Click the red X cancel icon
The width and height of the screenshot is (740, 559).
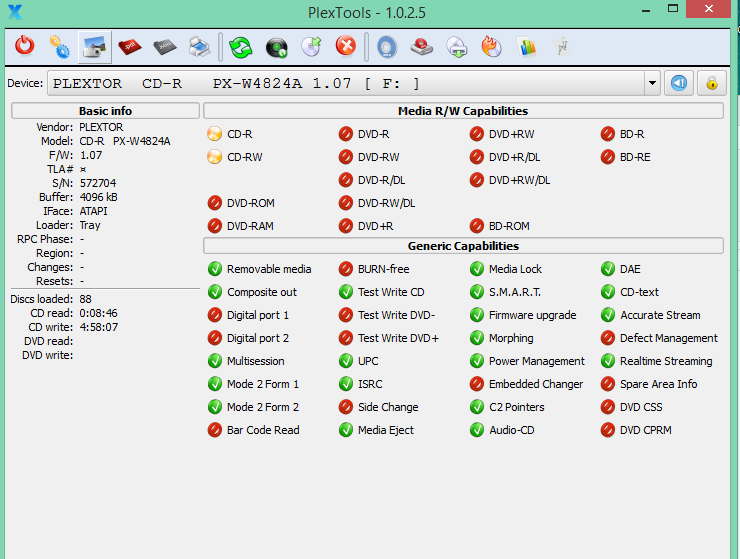pyautogui.click(x=346, y=46)
